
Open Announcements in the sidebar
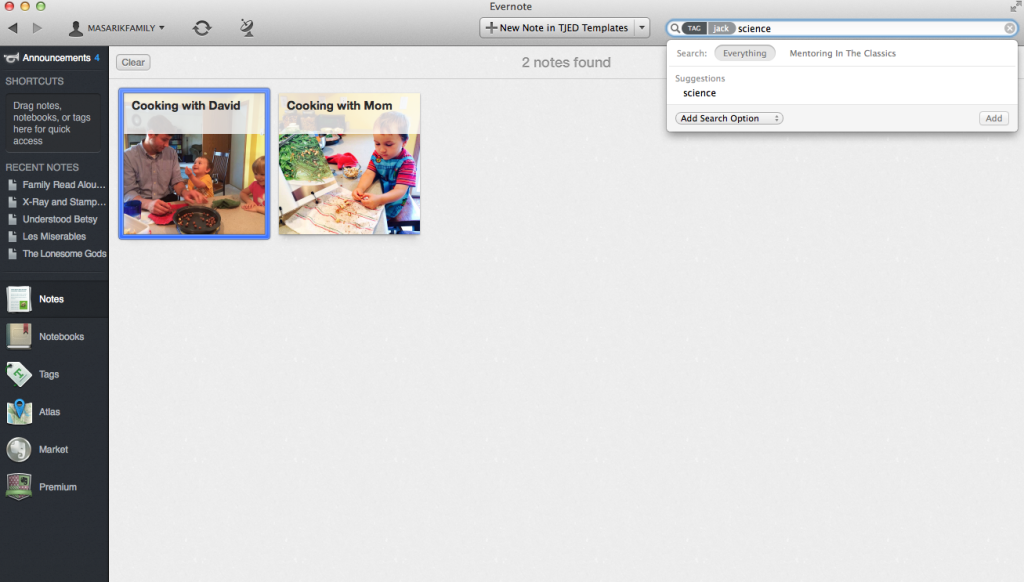(54, 57)
